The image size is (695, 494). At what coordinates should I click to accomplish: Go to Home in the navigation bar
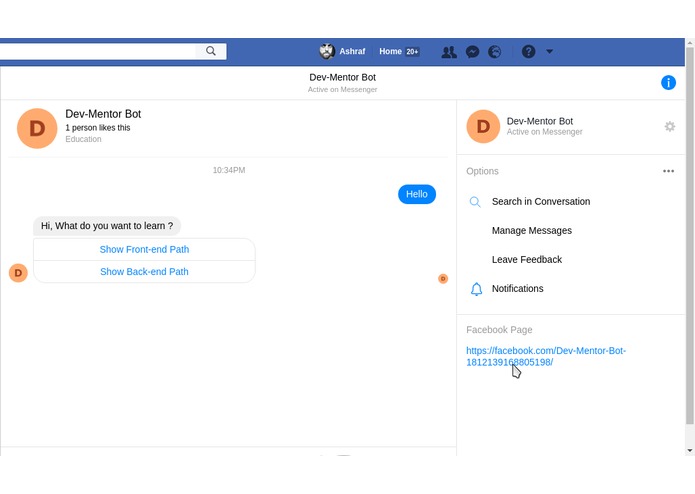tap(390, 51)
